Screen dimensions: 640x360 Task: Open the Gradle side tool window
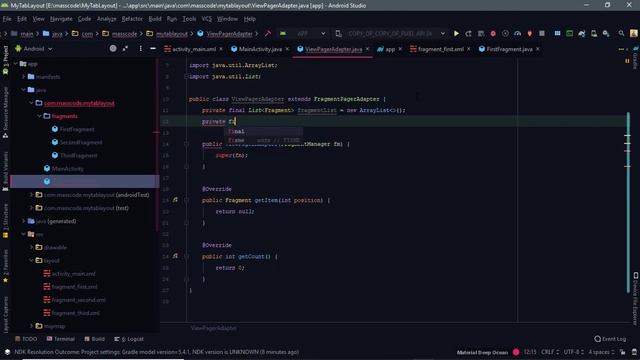(636, 58)
